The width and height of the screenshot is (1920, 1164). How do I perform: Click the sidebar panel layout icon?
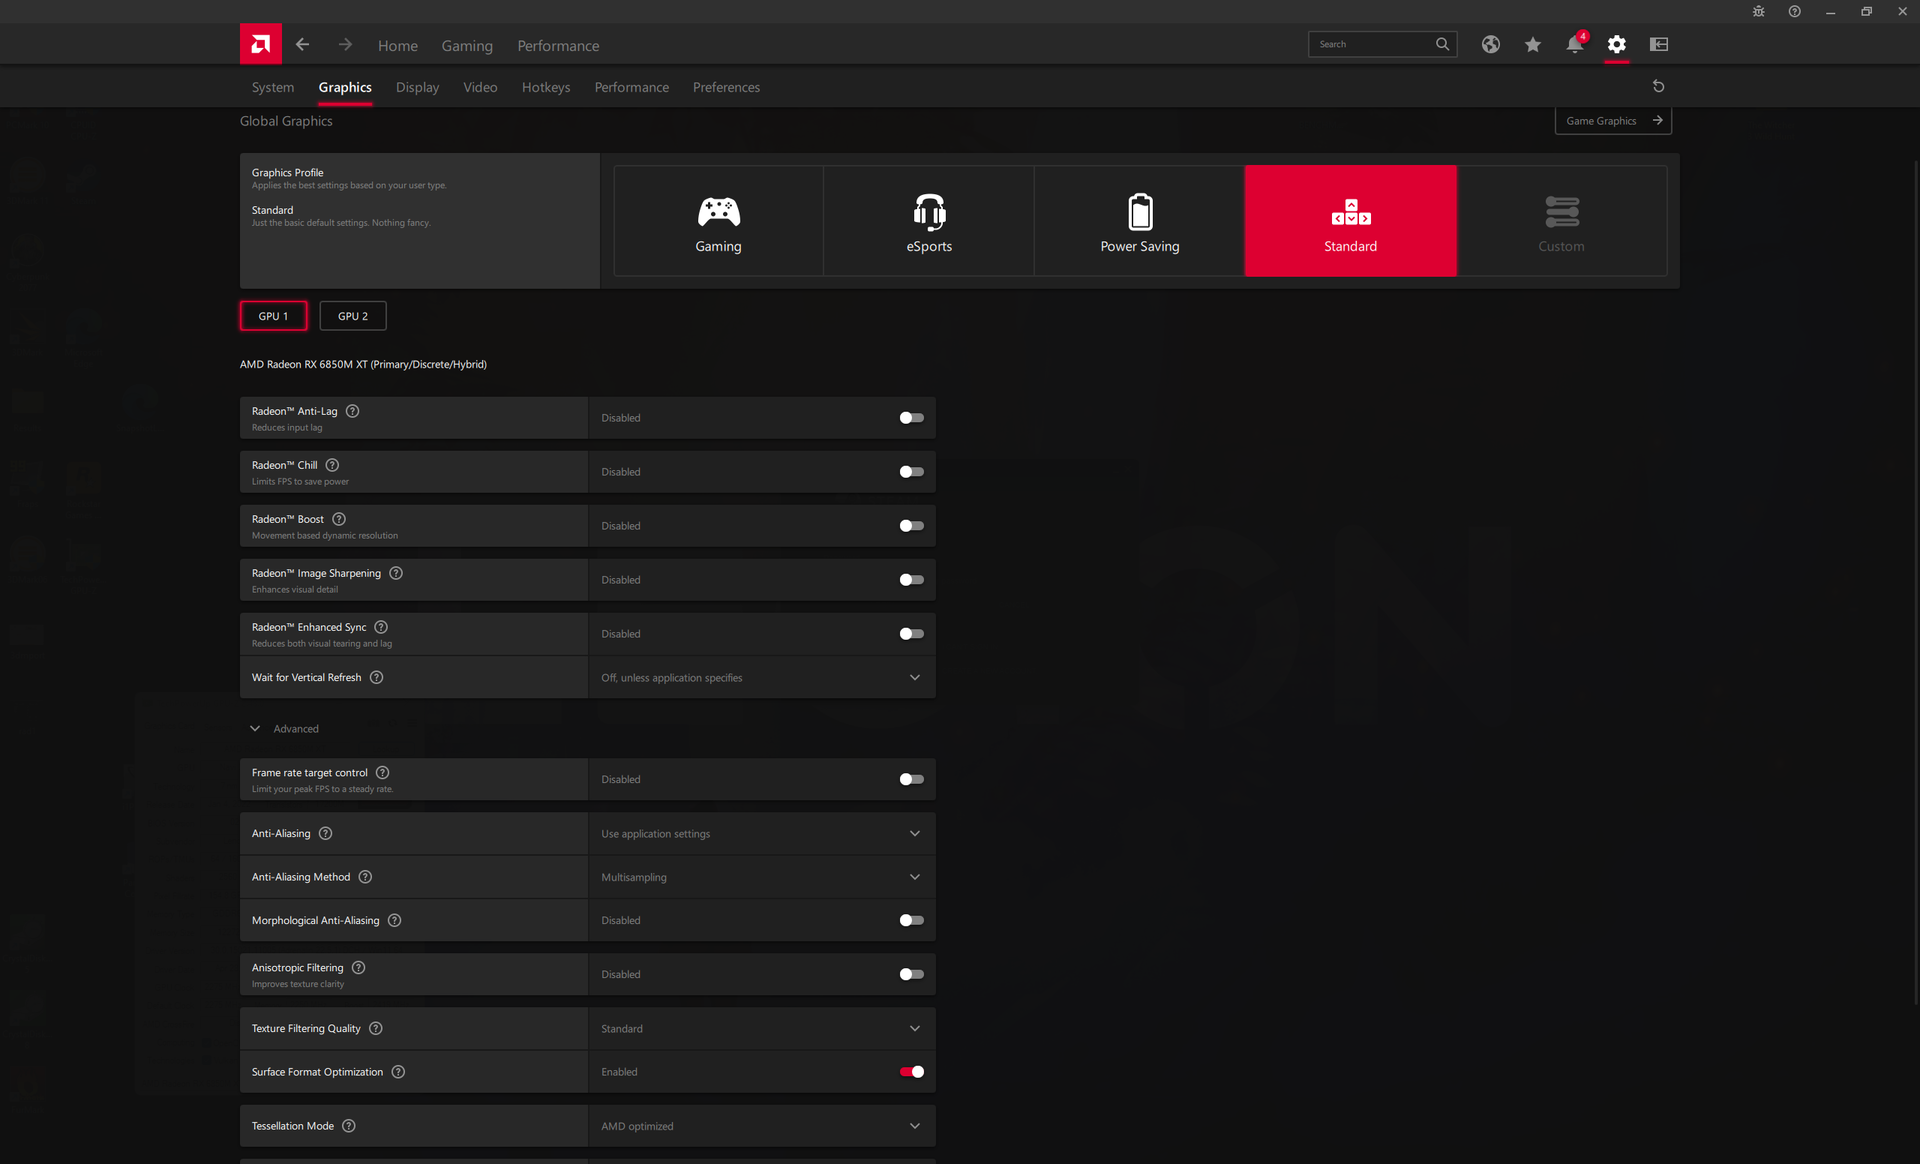1659,44
